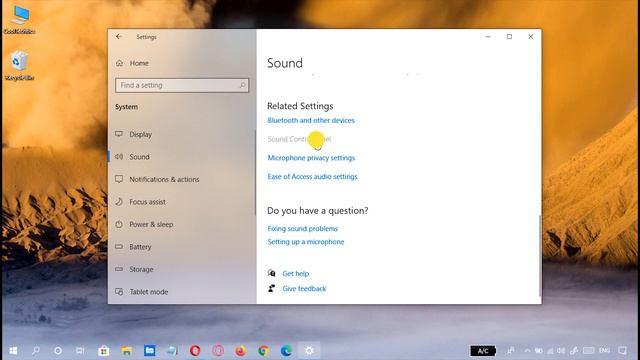This screenshot has height=360, width=640.
Task: Open Focus assist settings
Action: coord(147,202)
